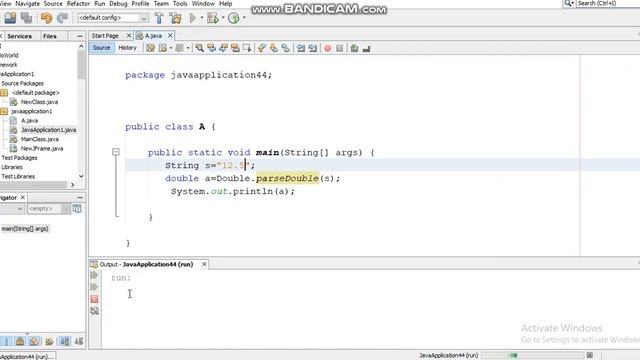Click the Last Edit editor toolbar icon
Viewport: 640px width, 360px height.
tap(151, 48)
